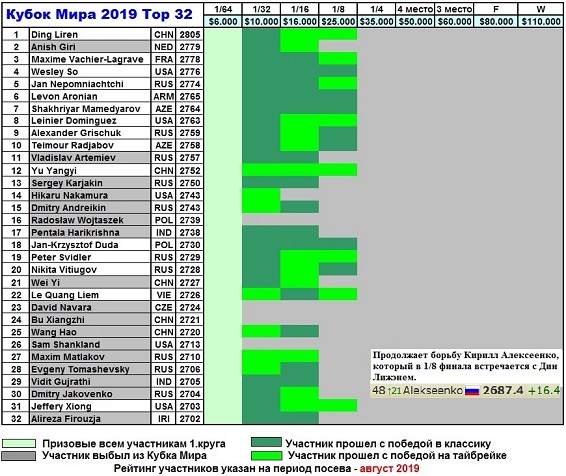
Task: Click the 2805 rating cell
Action: (x=190, y=34)
